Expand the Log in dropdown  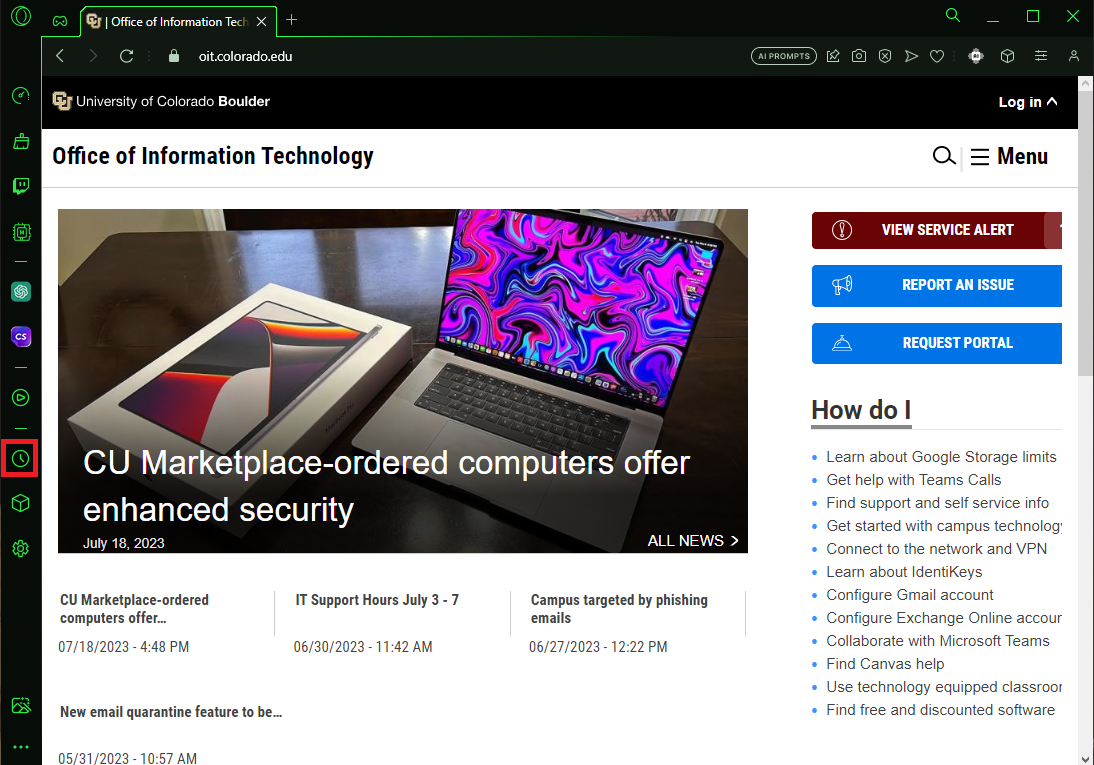[1027, 102]
